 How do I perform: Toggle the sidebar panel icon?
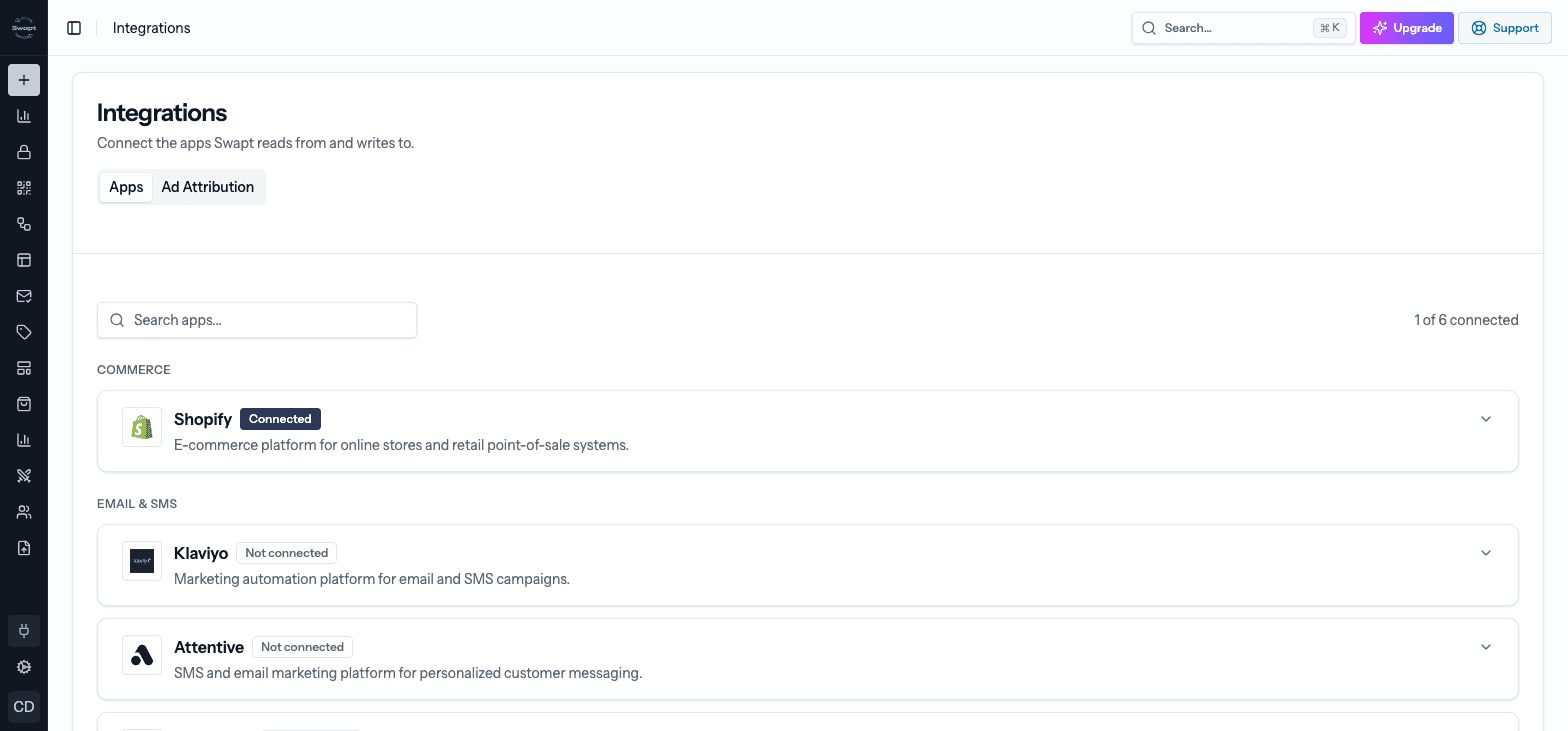click(74, 28)
